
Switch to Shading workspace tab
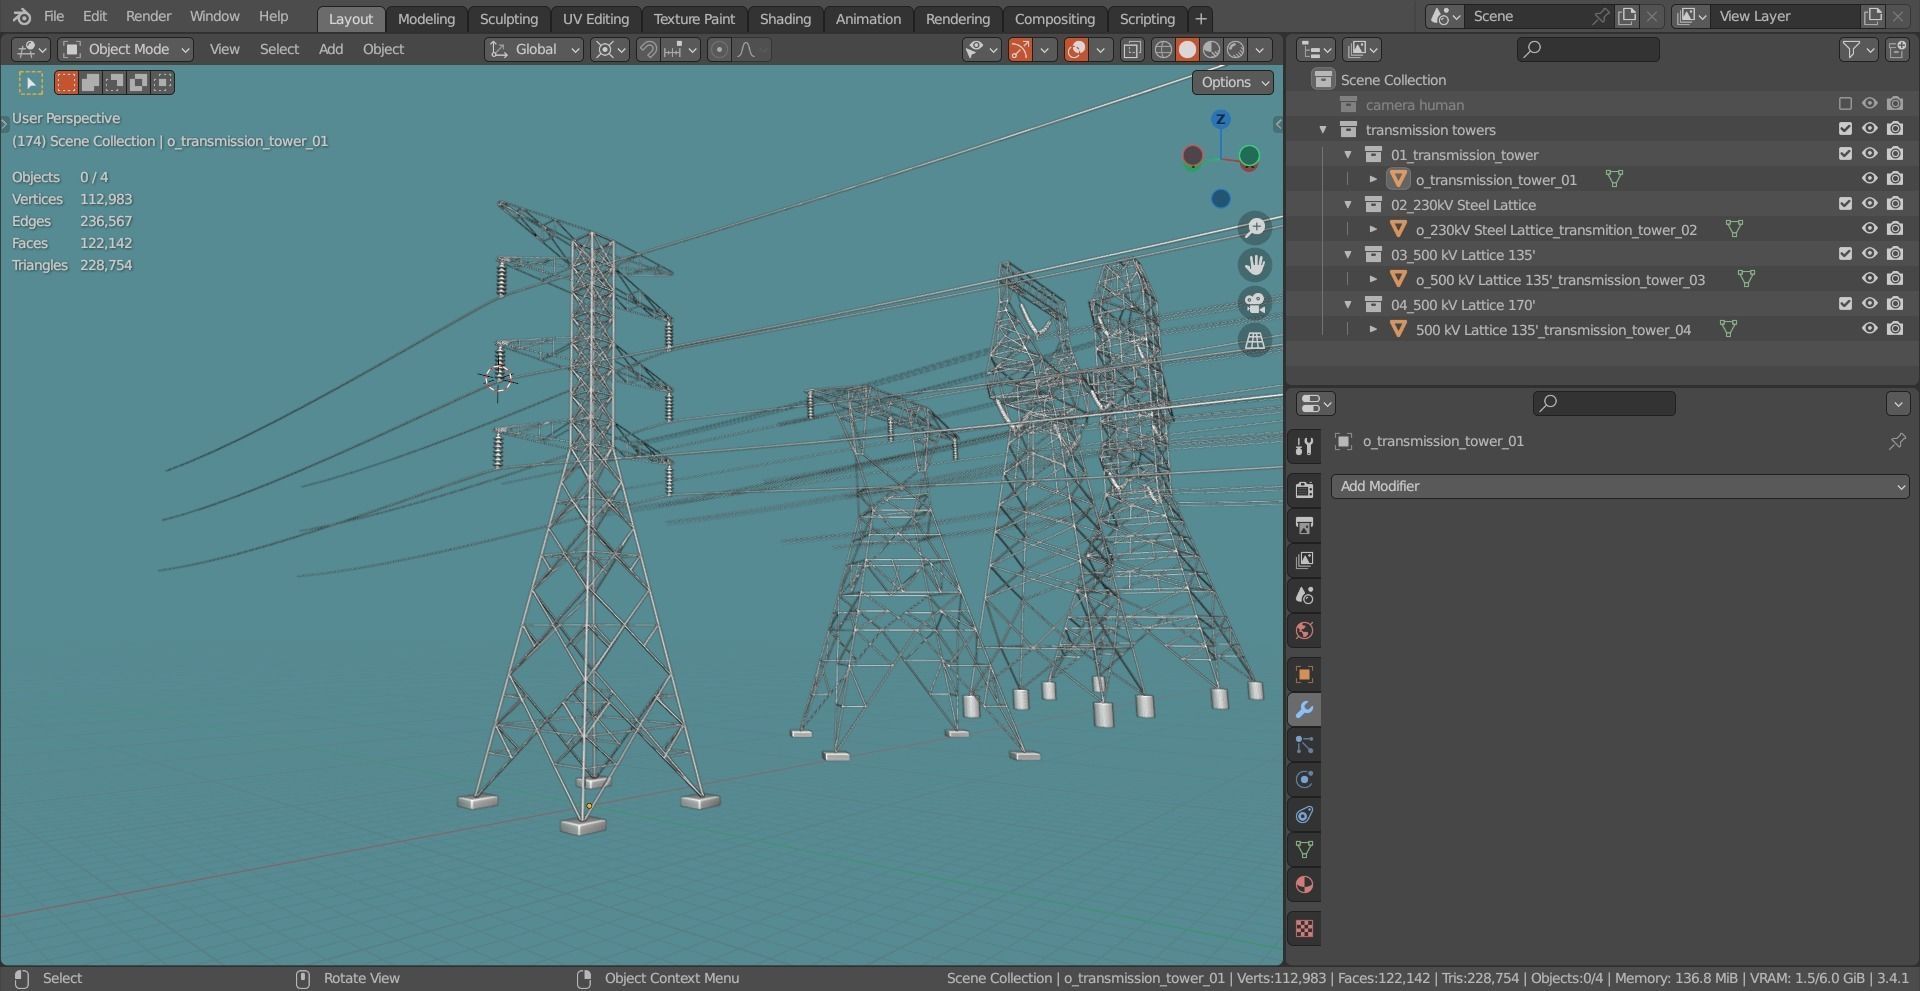(x=785, y=19)
